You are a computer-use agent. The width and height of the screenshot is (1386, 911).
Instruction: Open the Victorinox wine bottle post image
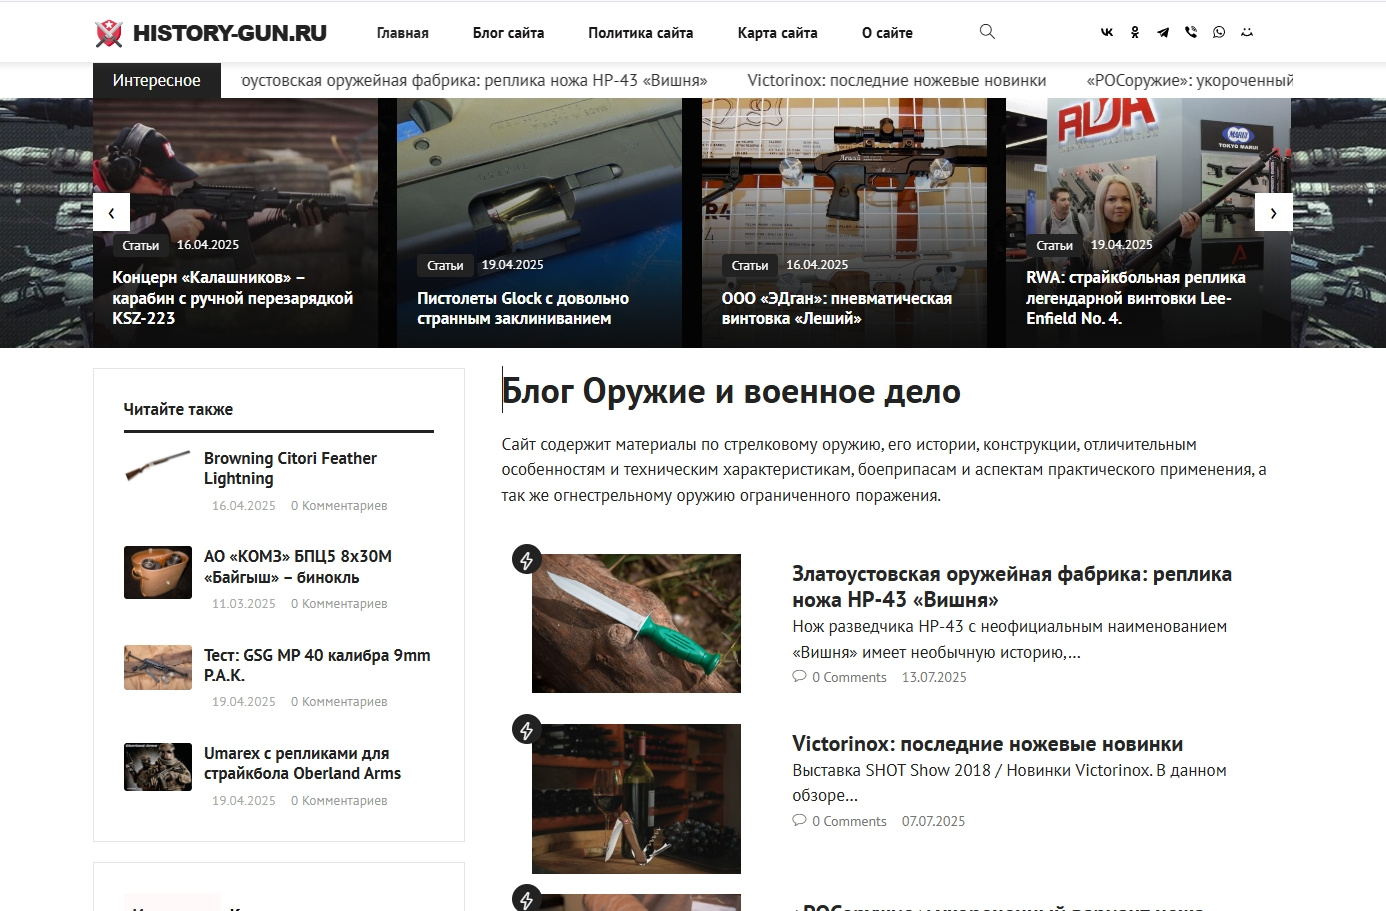pos(636,799)
